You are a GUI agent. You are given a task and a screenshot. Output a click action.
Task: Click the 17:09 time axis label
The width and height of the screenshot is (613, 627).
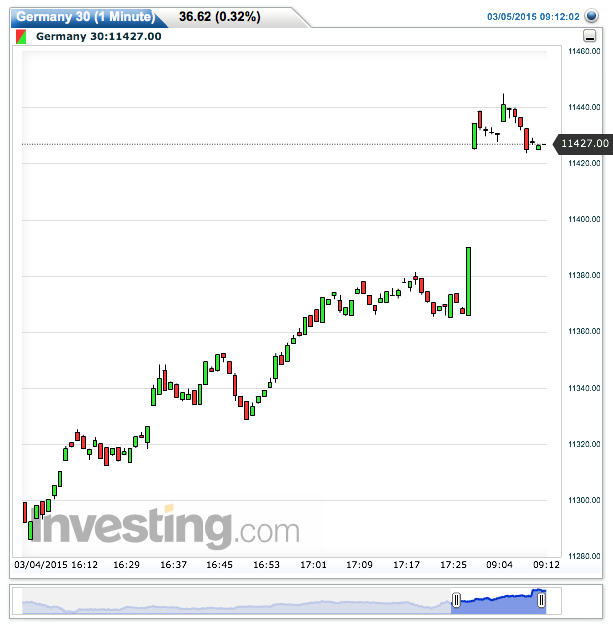pyautogui.click(x=359, y=565)
